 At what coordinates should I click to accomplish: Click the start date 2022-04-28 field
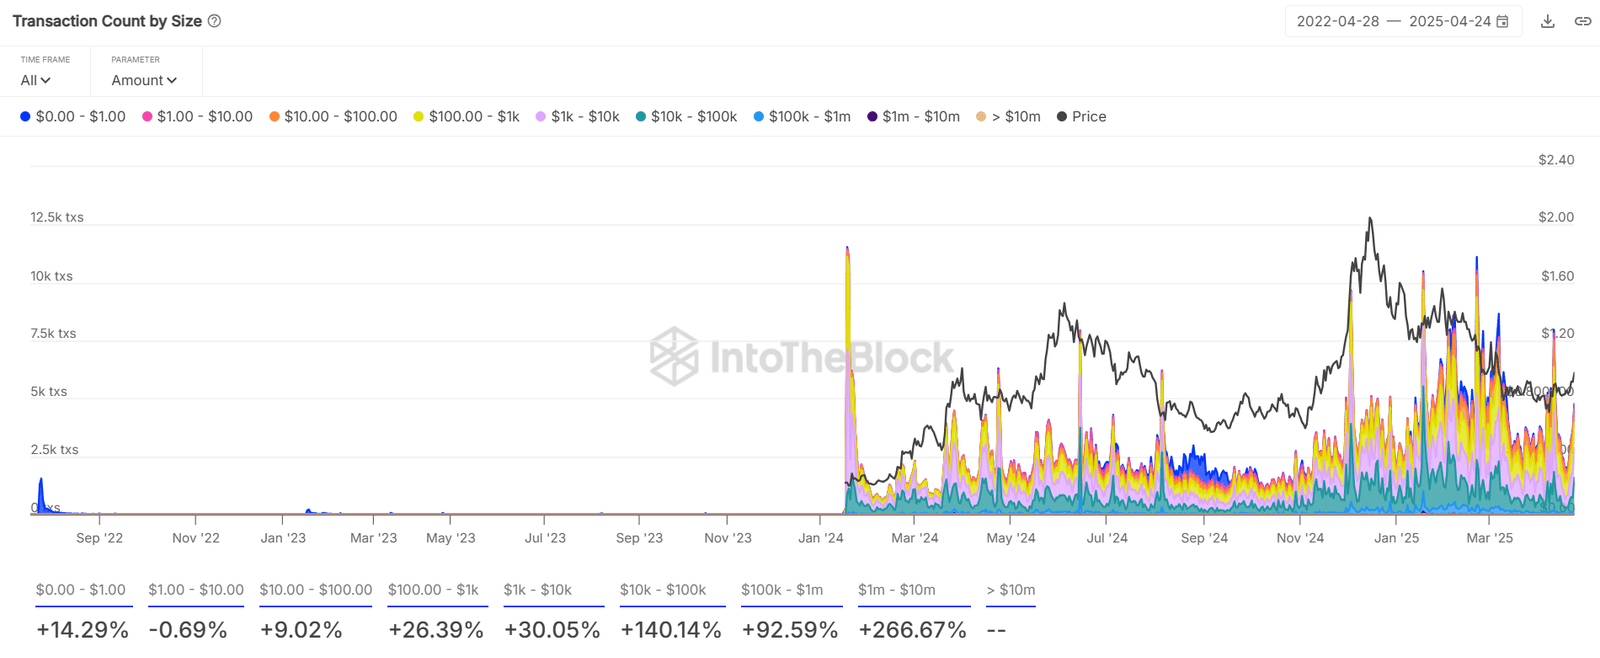[1337, 21]
